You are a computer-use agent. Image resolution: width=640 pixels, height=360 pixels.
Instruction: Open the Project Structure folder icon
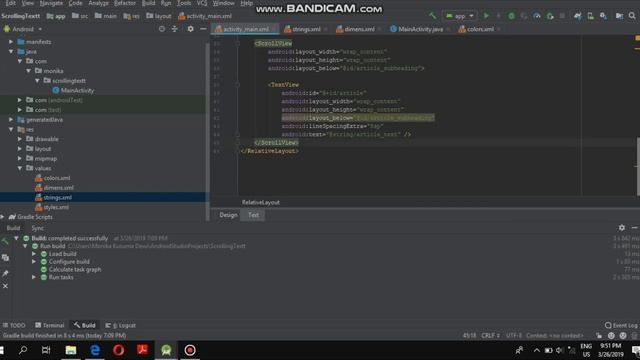click(x=619, y=16)
